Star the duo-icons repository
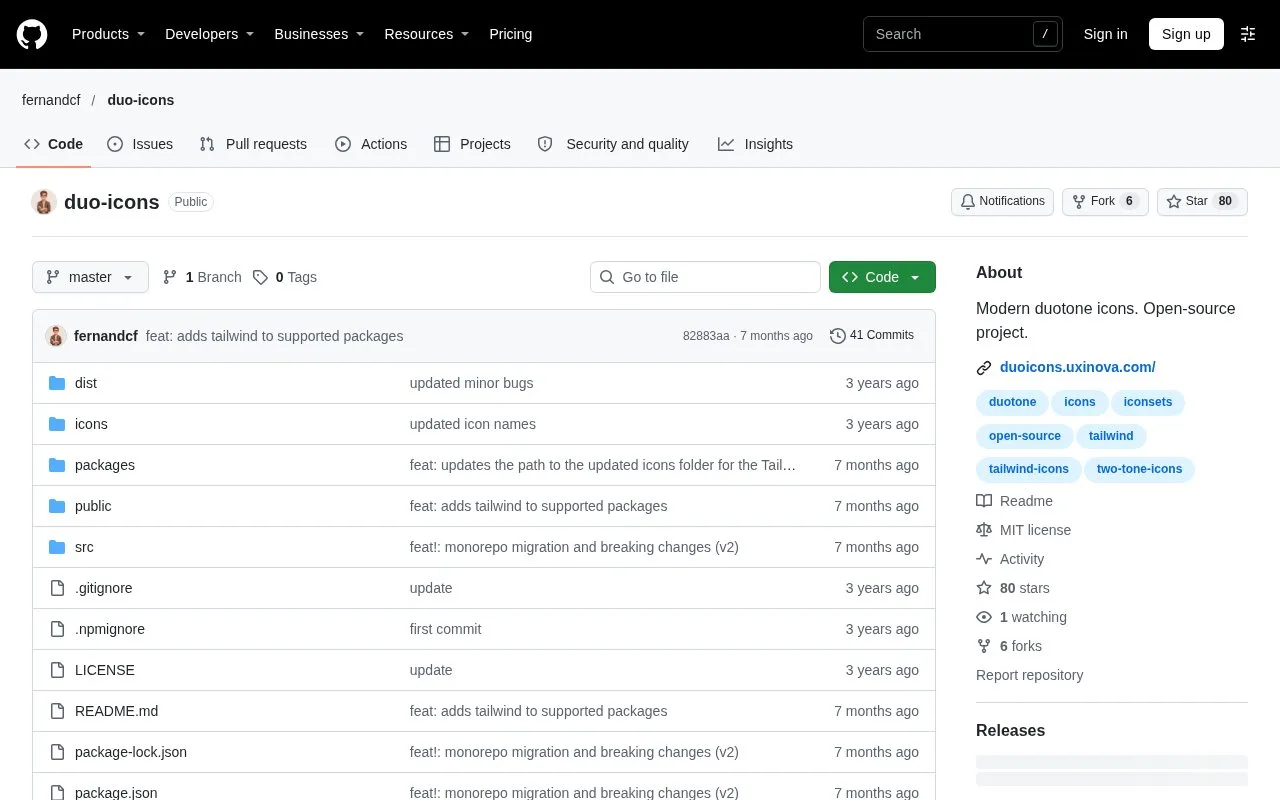Screen dimensions: 1280x800 click(1202, 201)
